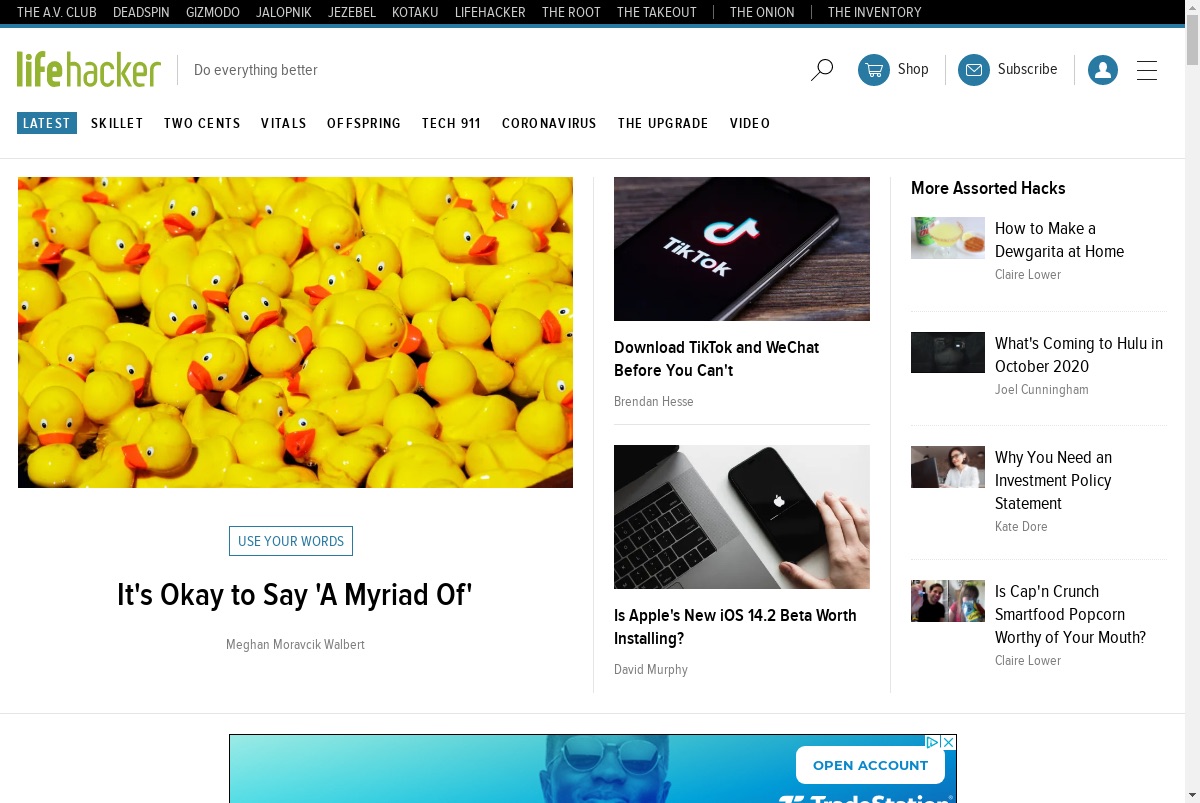Viewport: 1200px width, 803px height.
Task: View author David Murphy
Action: click(x=651, y=670)
